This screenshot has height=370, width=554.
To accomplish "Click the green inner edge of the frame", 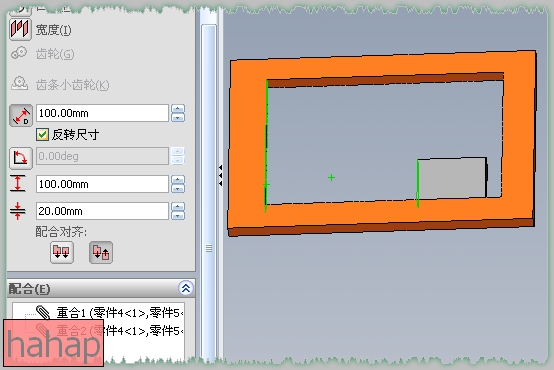I will (266, 145).
